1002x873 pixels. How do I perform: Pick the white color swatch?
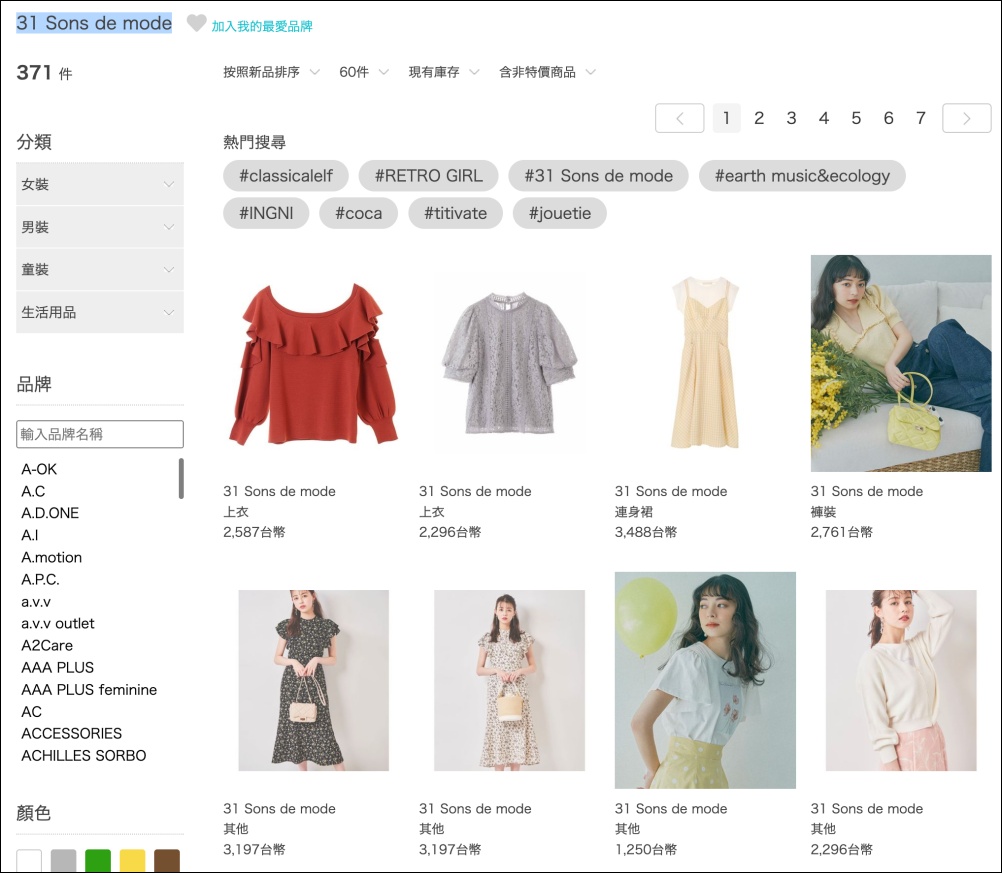[x=29, y=860]
